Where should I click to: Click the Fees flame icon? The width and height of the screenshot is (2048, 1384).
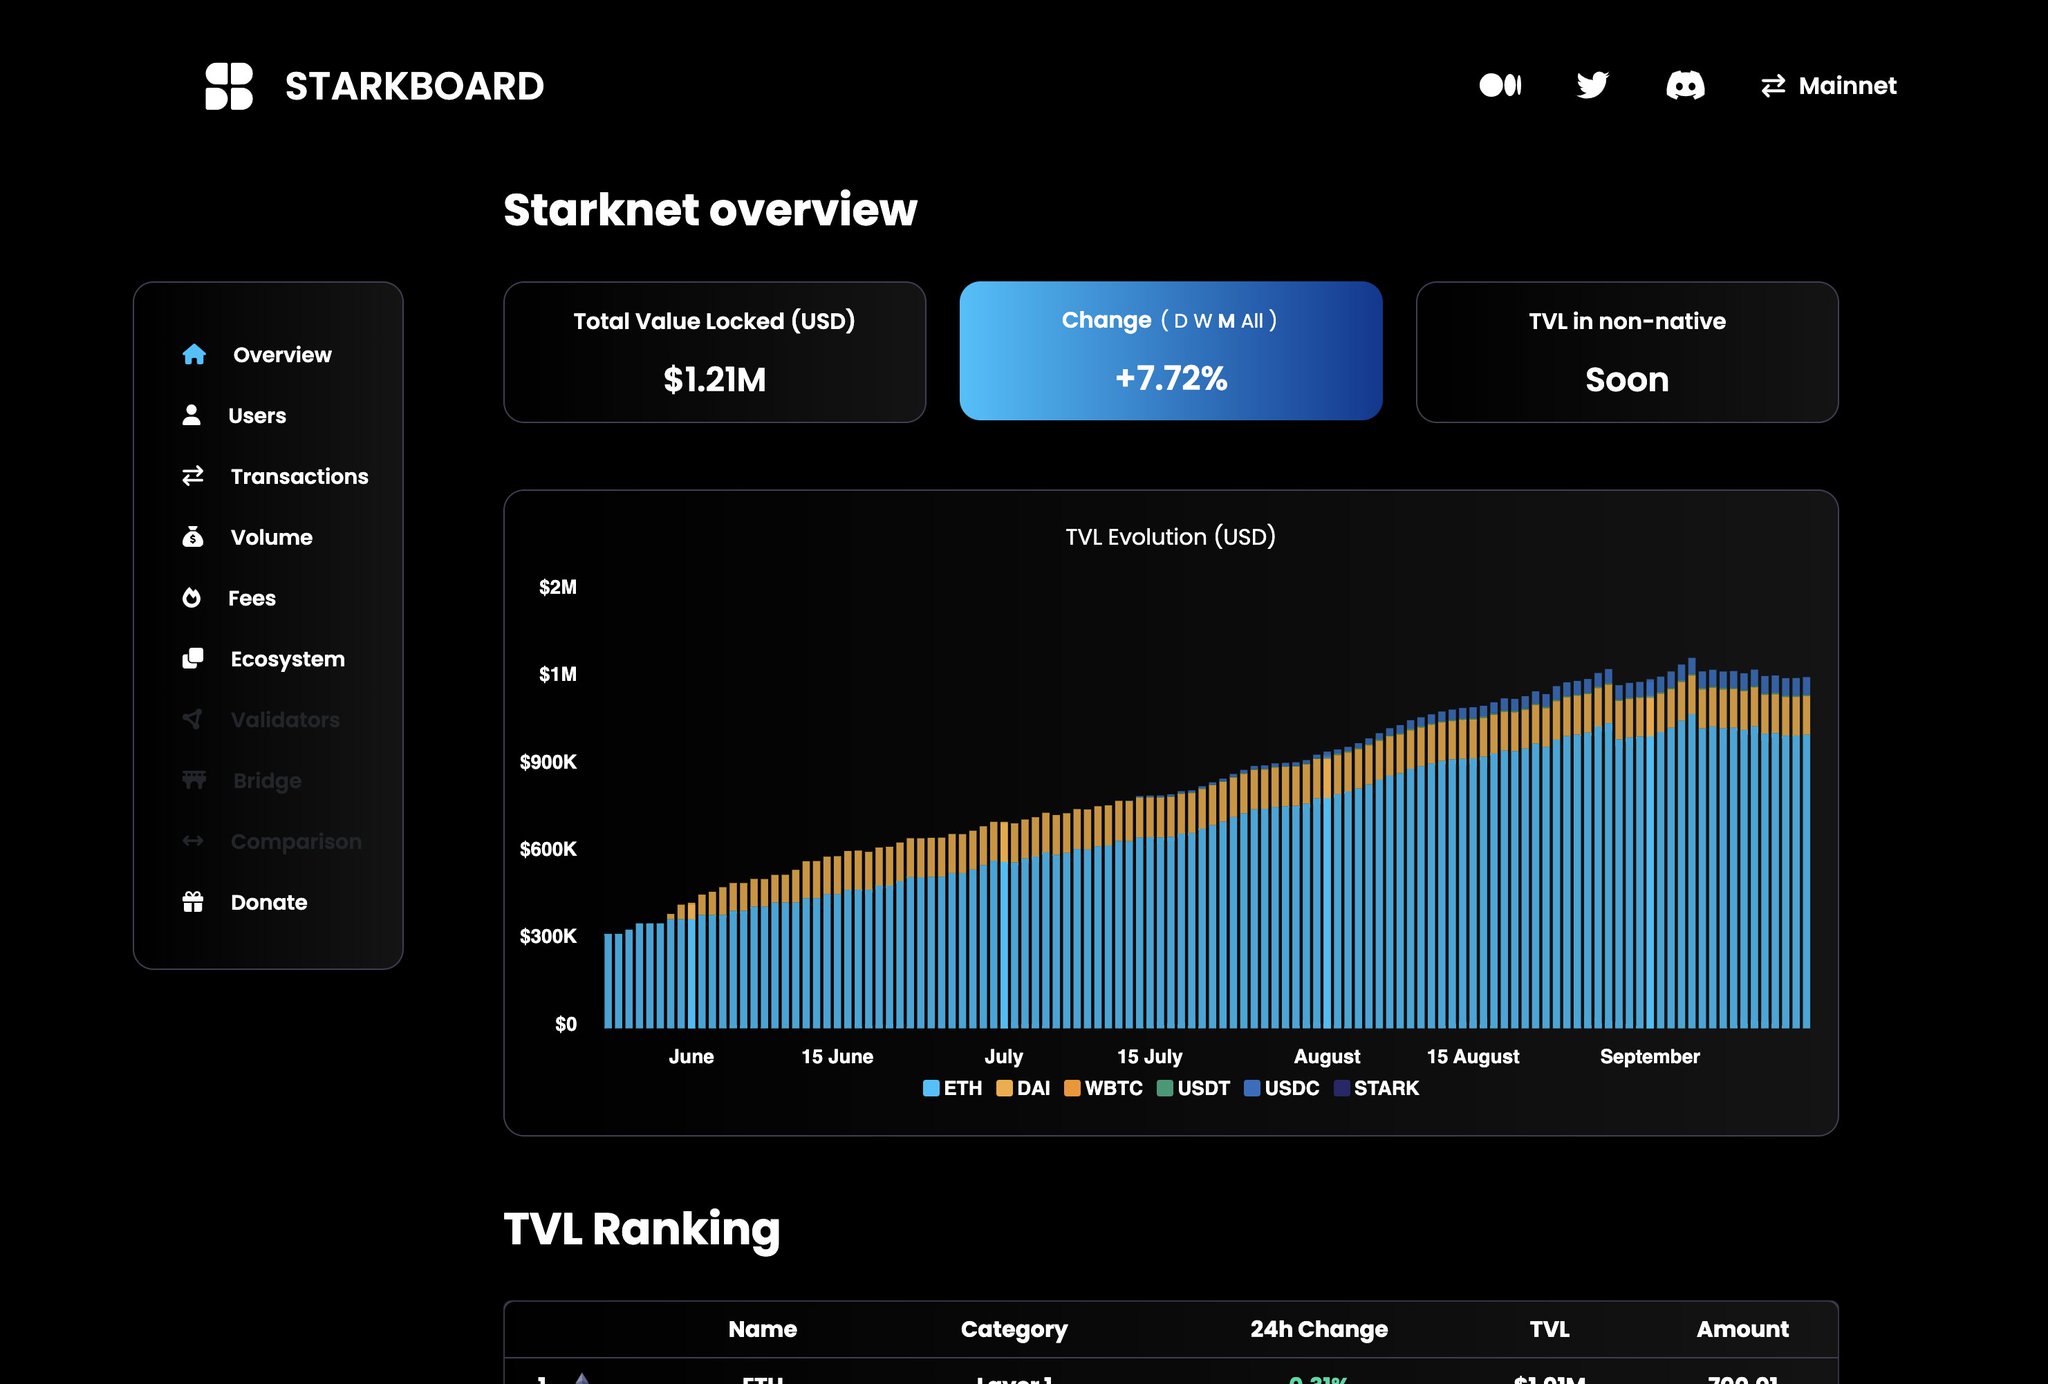click(x=193, y=597)
